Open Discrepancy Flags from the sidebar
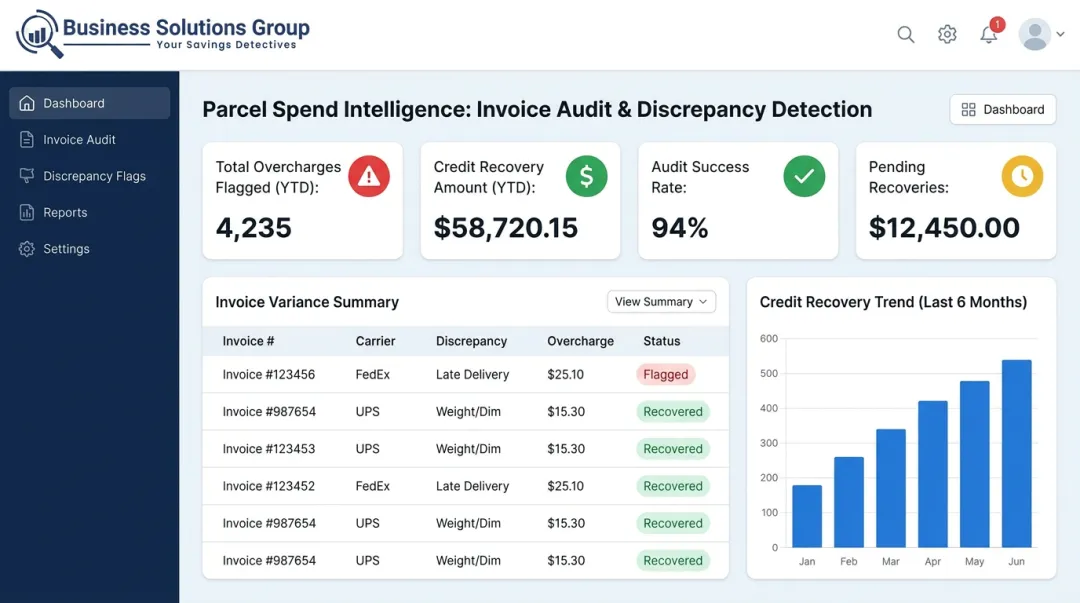Image resolution: width=1080 pixels, height=603 pixels. pos(90,176)
